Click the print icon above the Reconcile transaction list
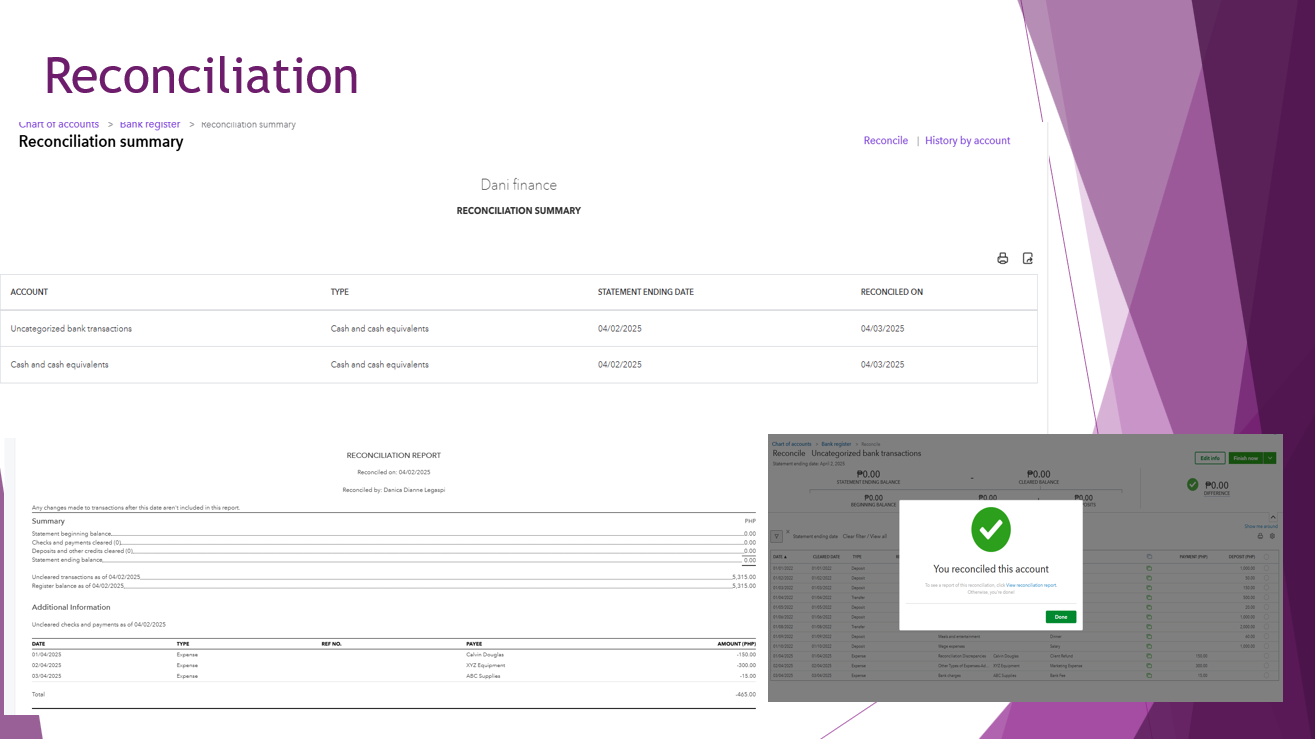The height and width of the screenshot is (739, 1315). [x=1260, y=536]
